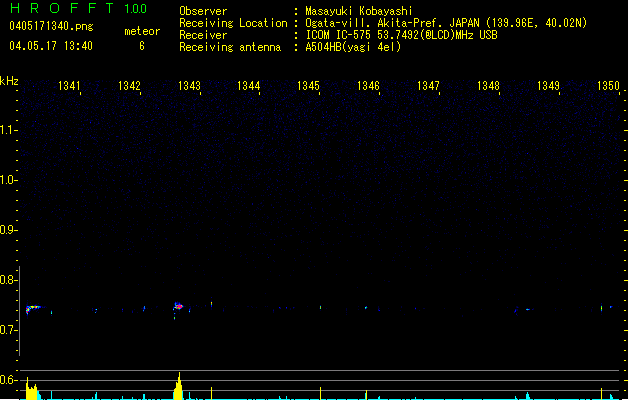629x400 pixels.
Task: Click the HROFFT 1.0.0 title text
Action: (x=79, y=8)
